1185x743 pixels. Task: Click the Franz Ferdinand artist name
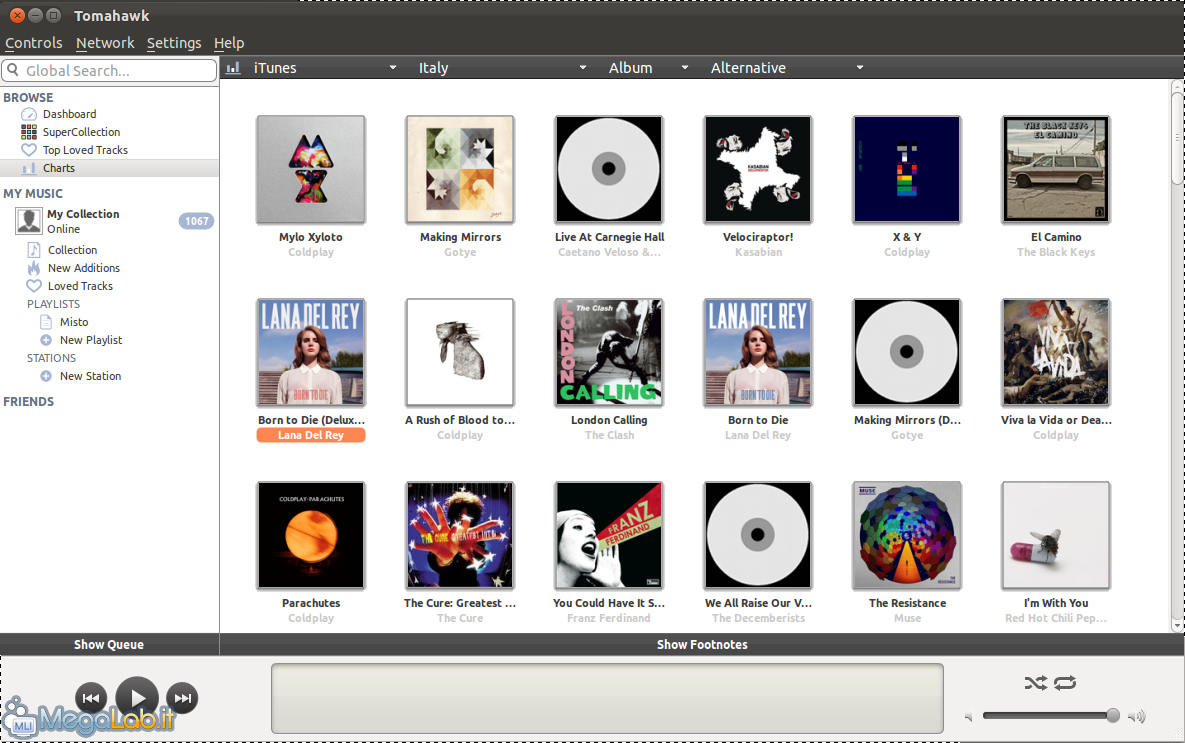tap(608, 618)
